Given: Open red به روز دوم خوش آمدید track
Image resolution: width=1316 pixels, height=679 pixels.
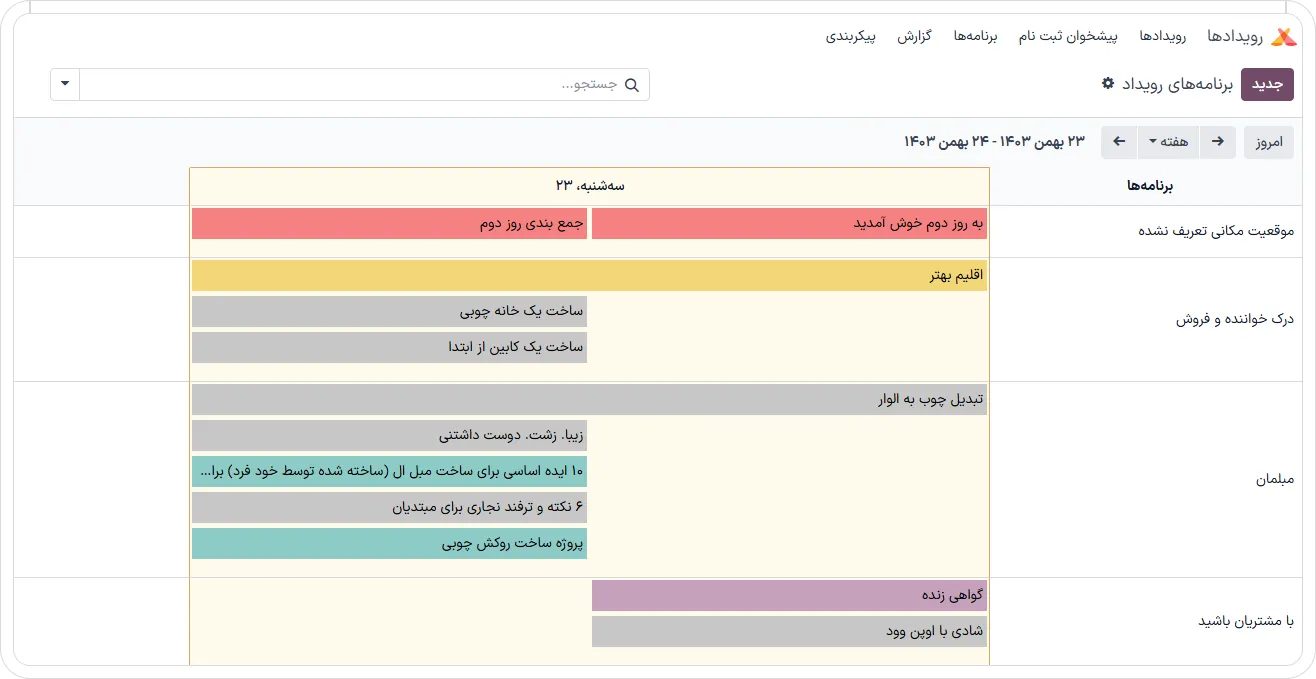Looking at the screenshot, I should [789, 223].
